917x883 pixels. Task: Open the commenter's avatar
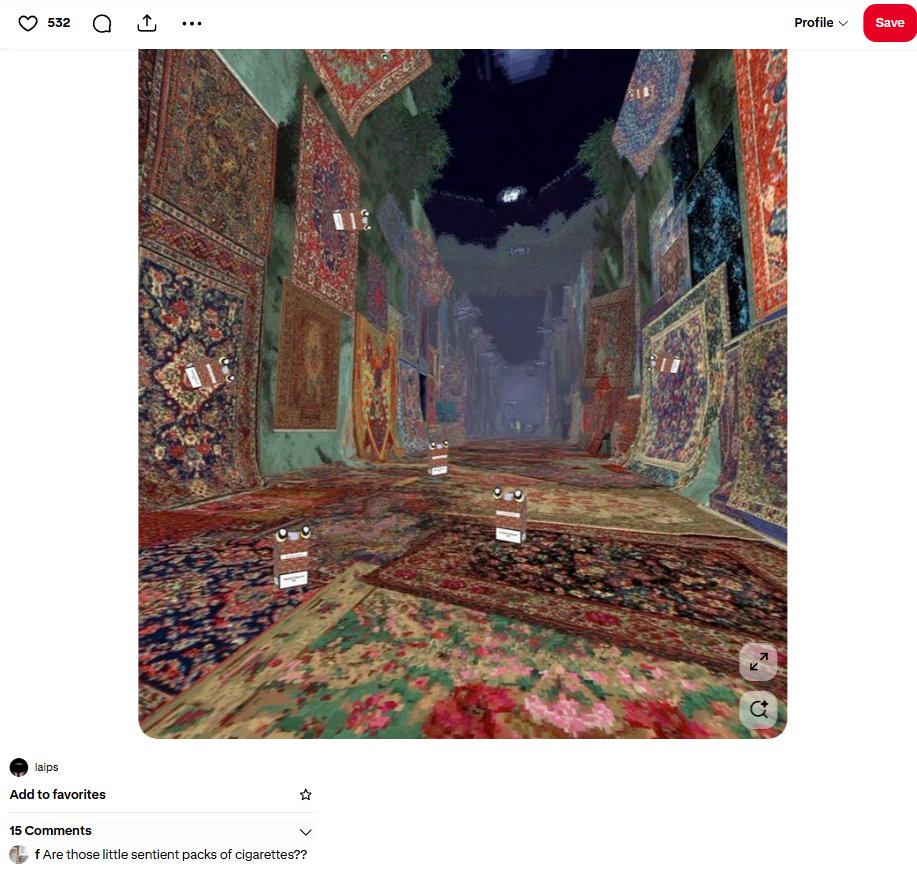(x=19, y=854)
